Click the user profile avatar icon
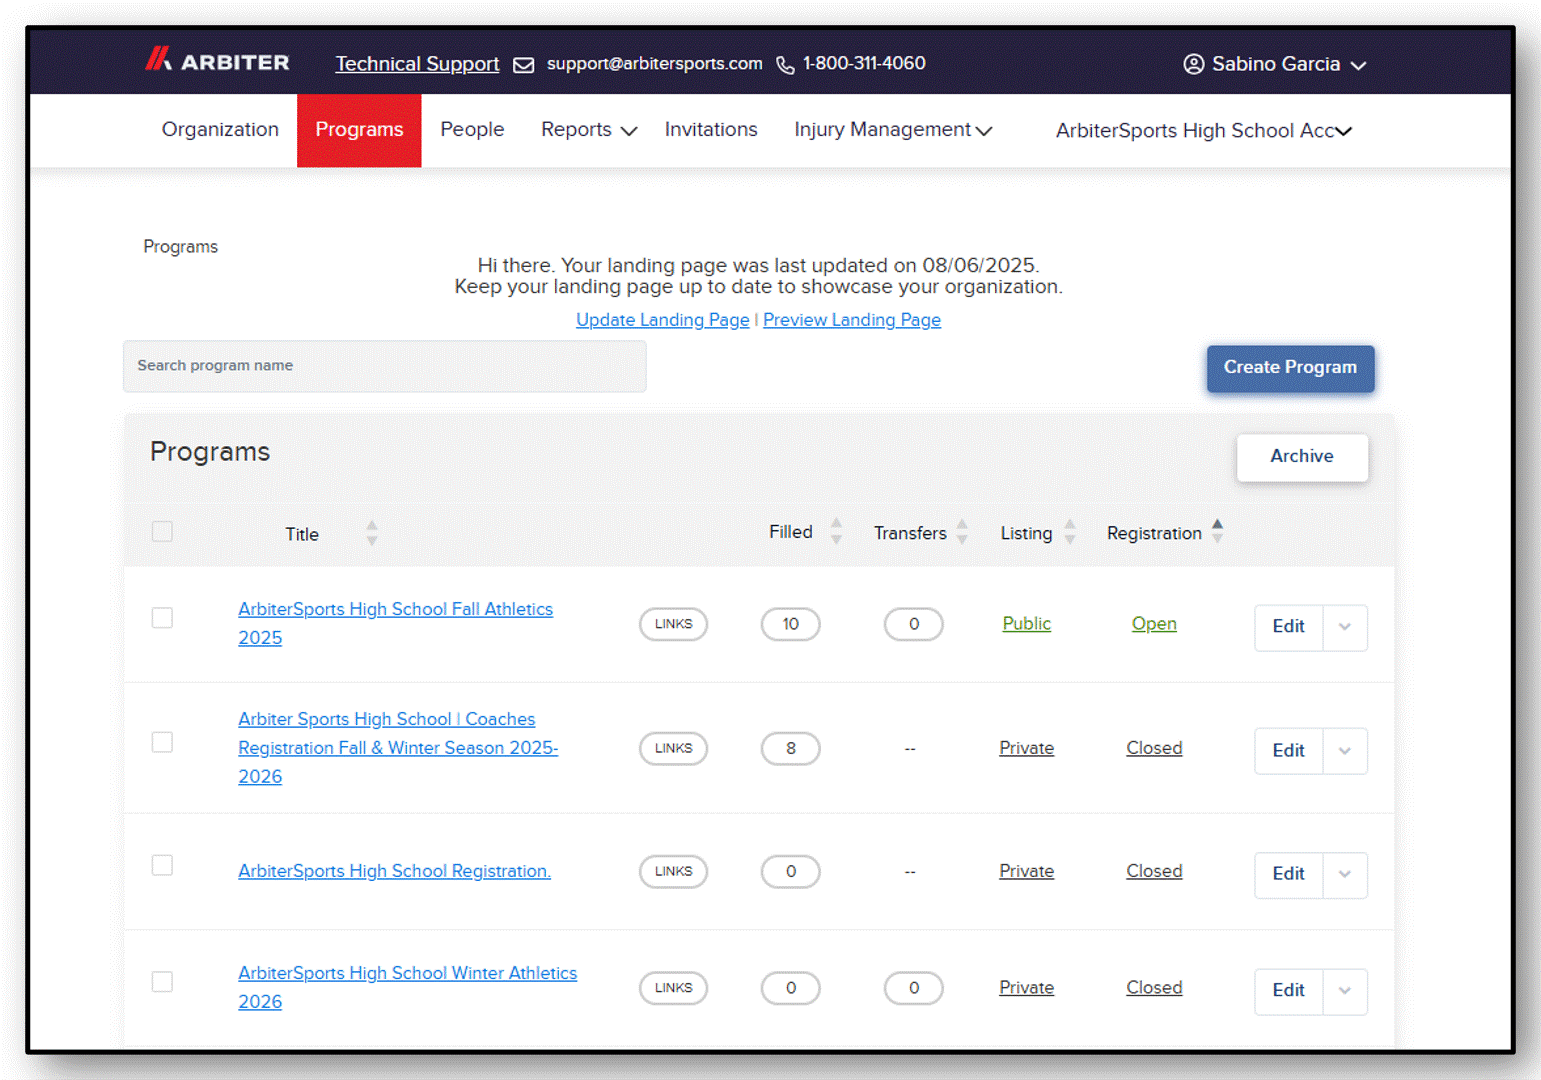Viewport: 1541px width, 1080px height. coord(1193,64)
